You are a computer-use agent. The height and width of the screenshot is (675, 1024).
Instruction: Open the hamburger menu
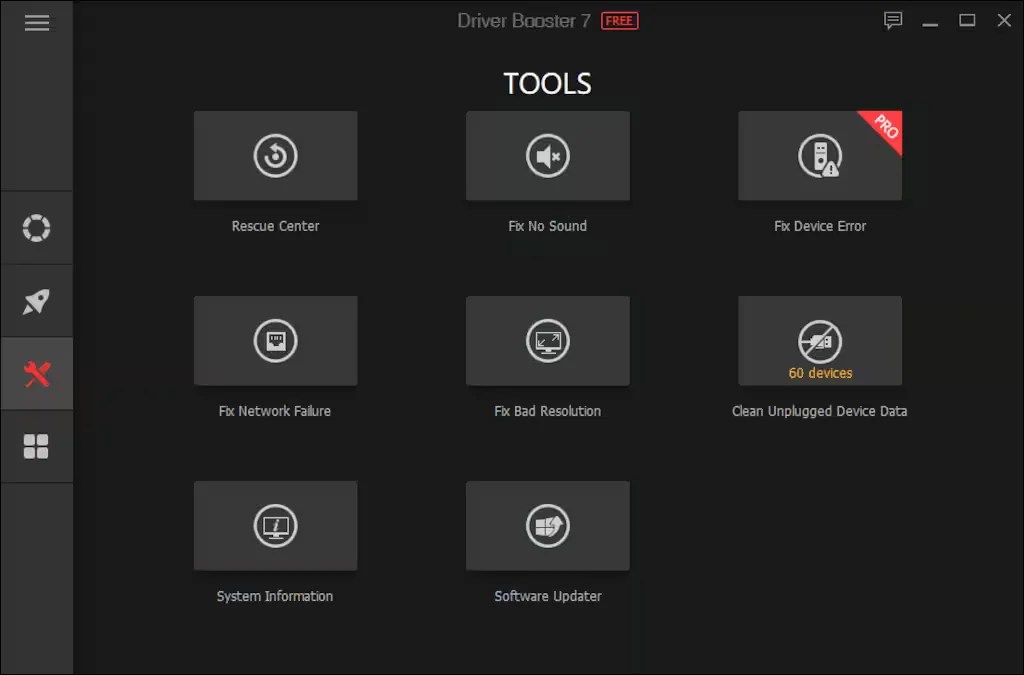(37, 23)
